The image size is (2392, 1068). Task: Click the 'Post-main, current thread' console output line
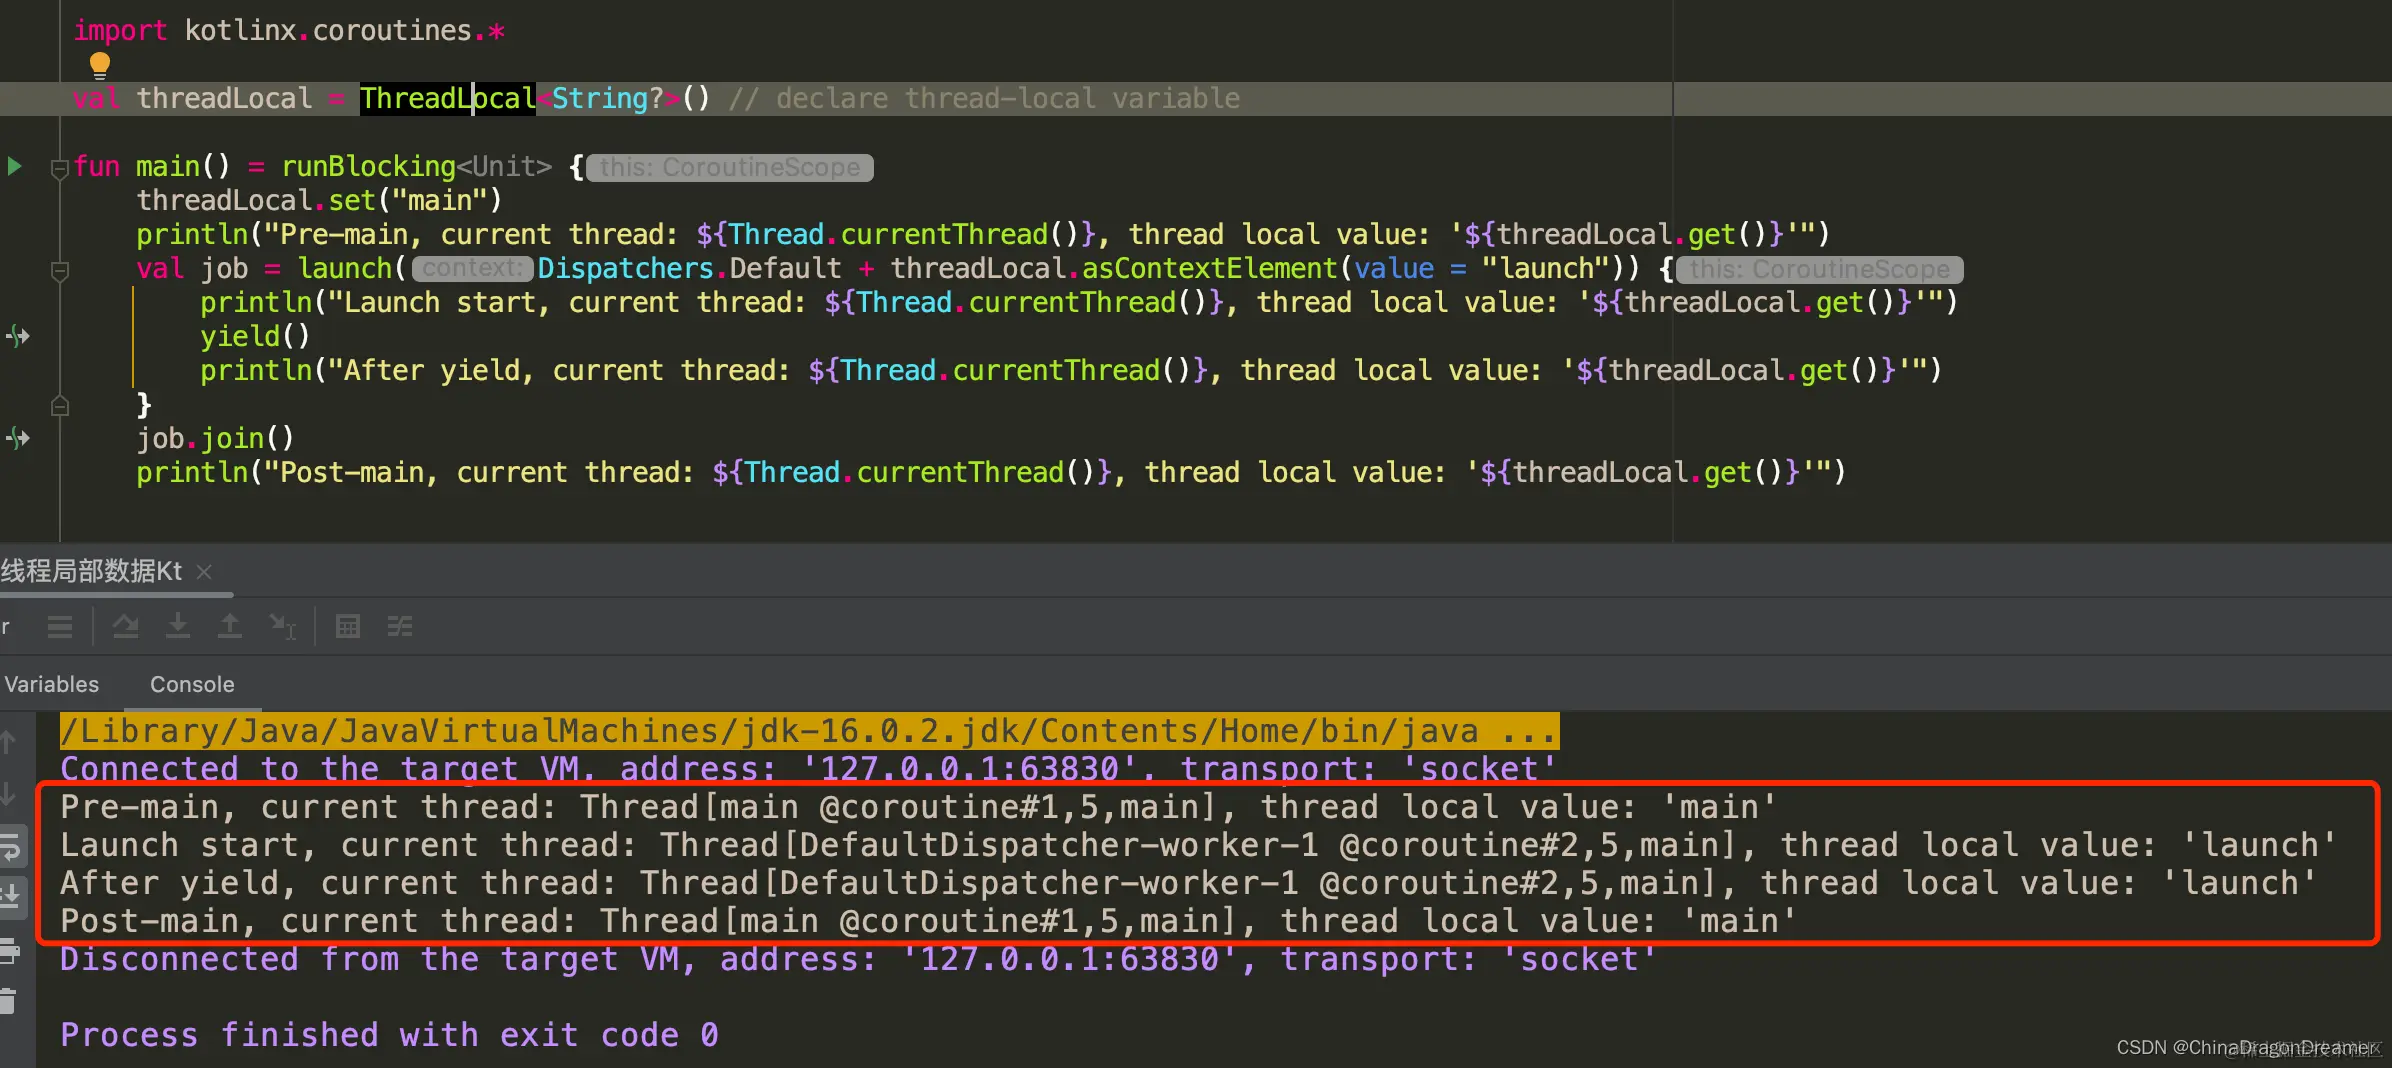coord(928,921)
